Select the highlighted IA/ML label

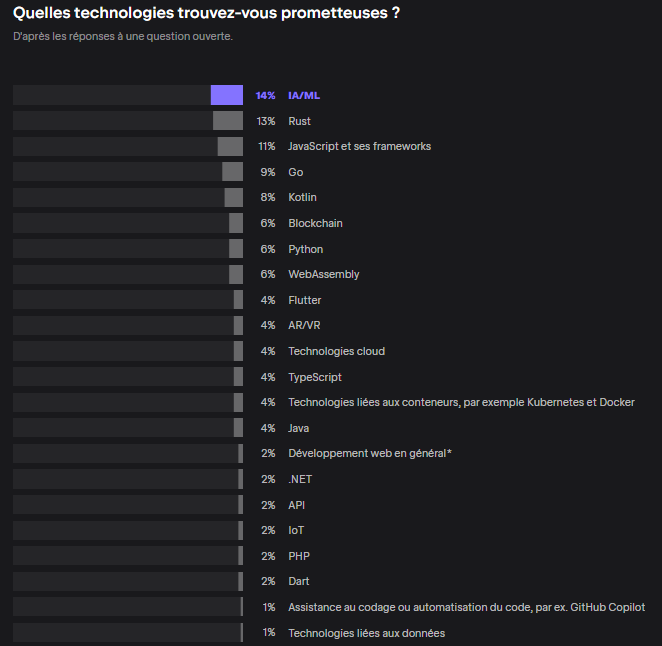(x=304, y=95)
